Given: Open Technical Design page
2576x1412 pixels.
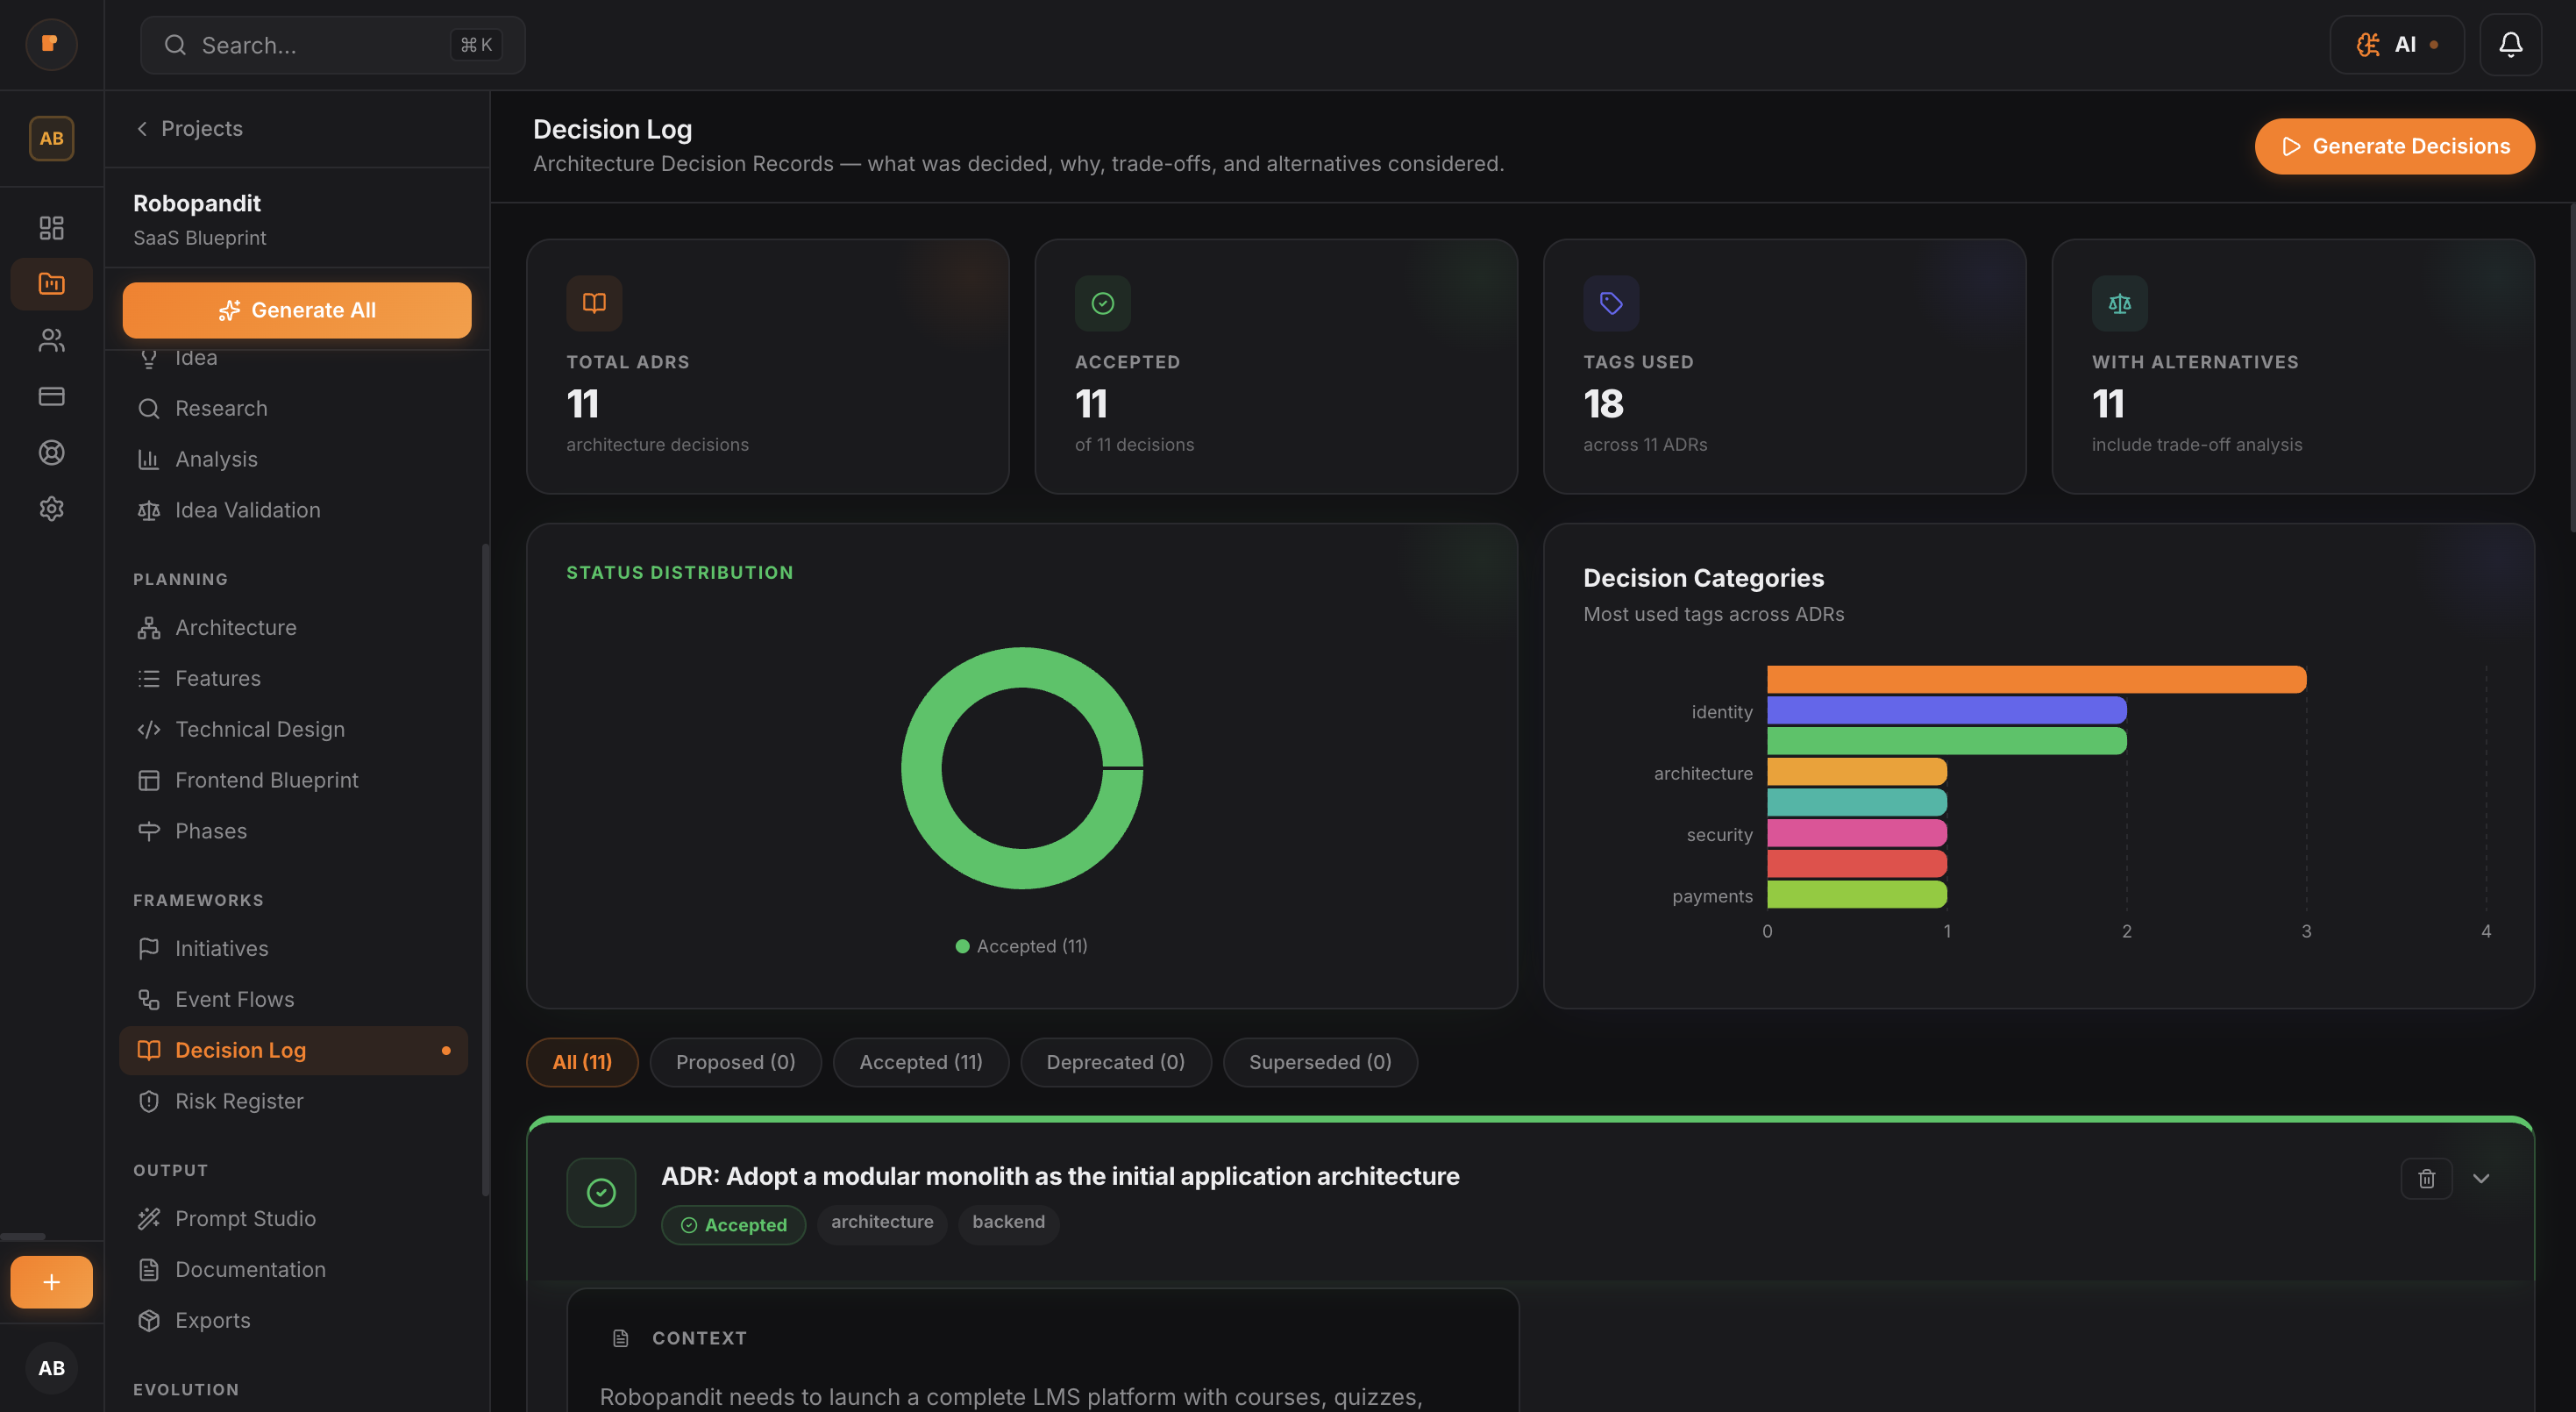Looking at the screenshot, I should click(260, 729).
